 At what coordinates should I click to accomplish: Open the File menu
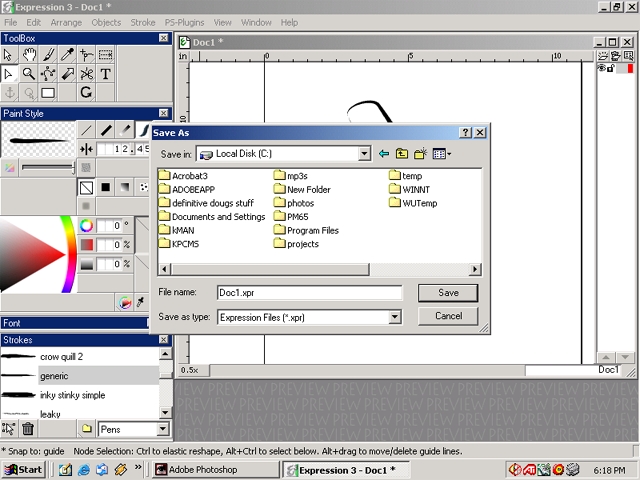click(x=11, y=22)
